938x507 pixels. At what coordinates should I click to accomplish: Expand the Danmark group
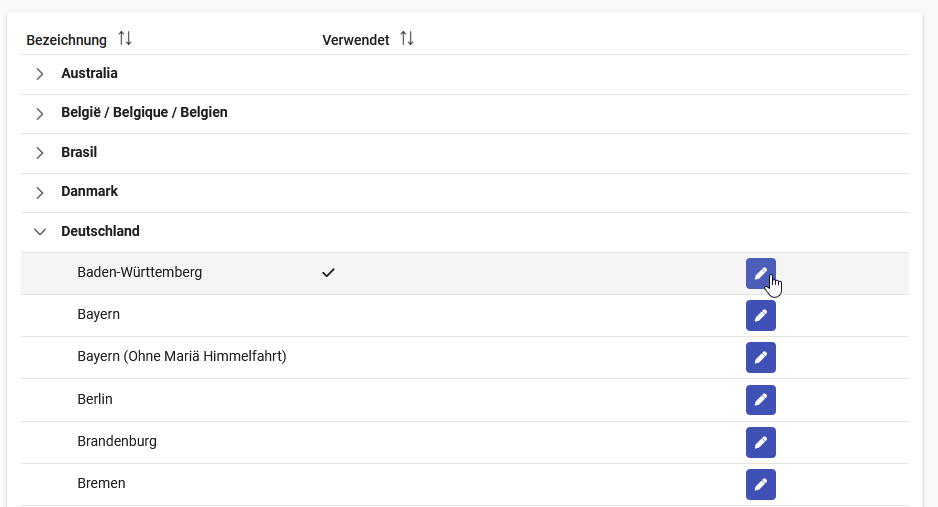coord(39,193)
